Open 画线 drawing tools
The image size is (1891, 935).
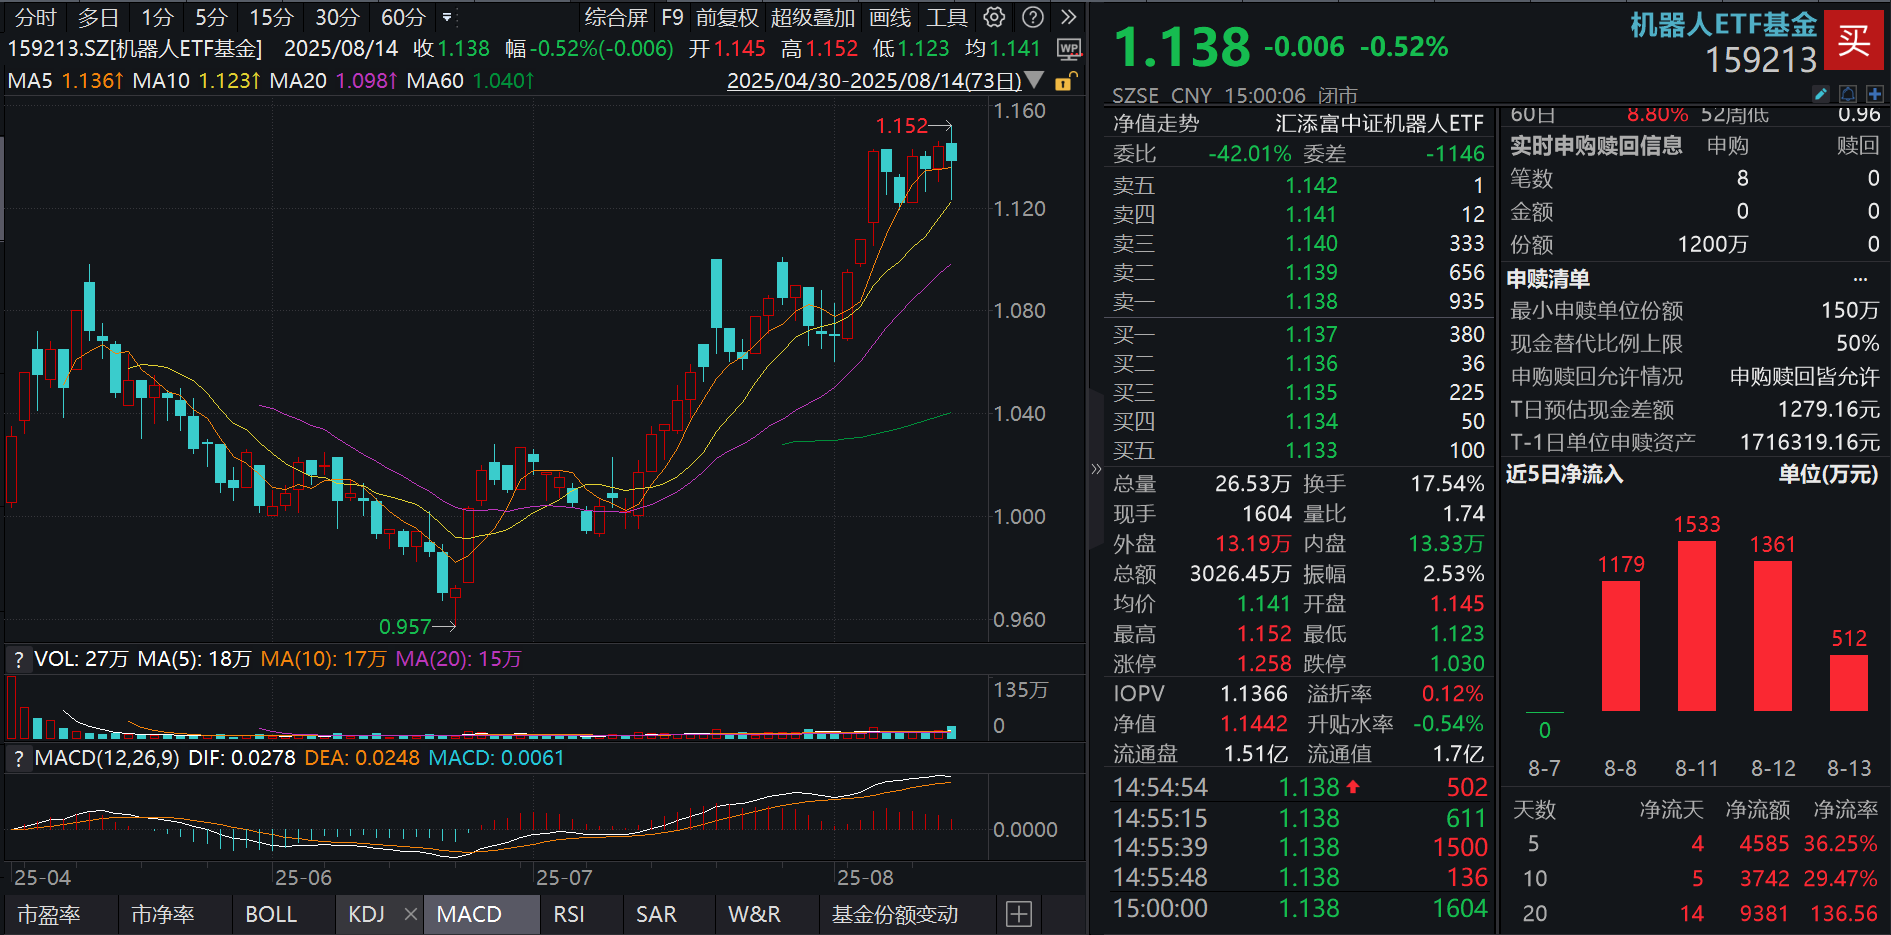pos(890,17)
